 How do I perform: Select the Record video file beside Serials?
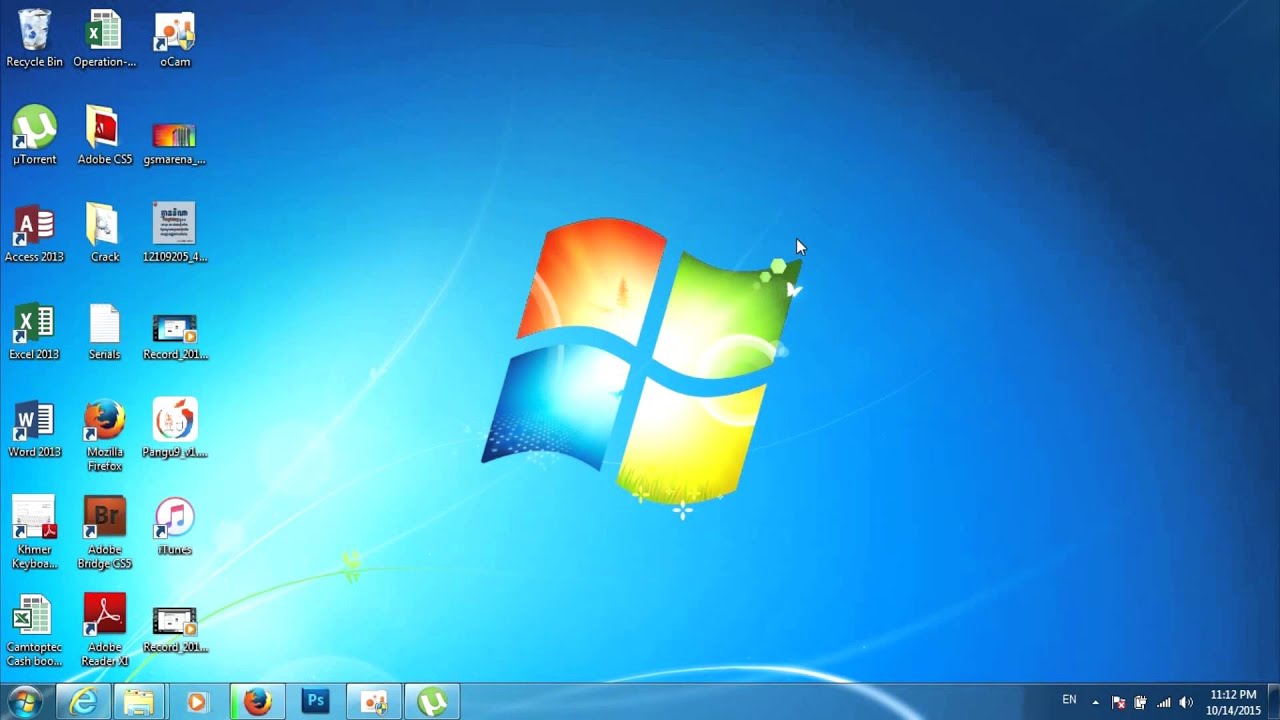pyautogui.click(x=175, y=335)
